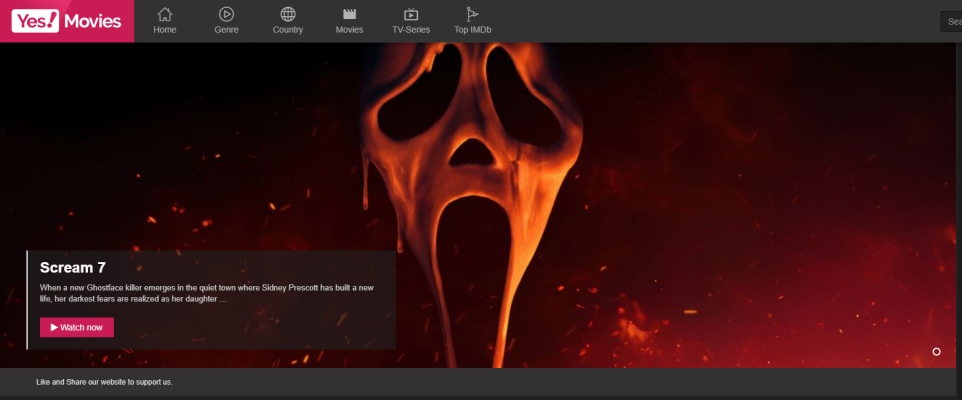Click the Home house icon

165,14
